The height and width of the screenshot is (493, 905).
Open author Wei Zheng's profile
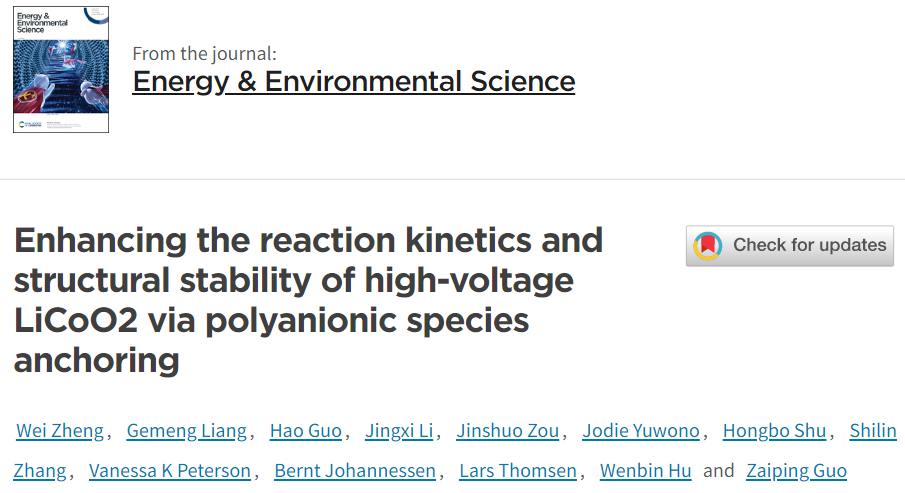(60, 431)
